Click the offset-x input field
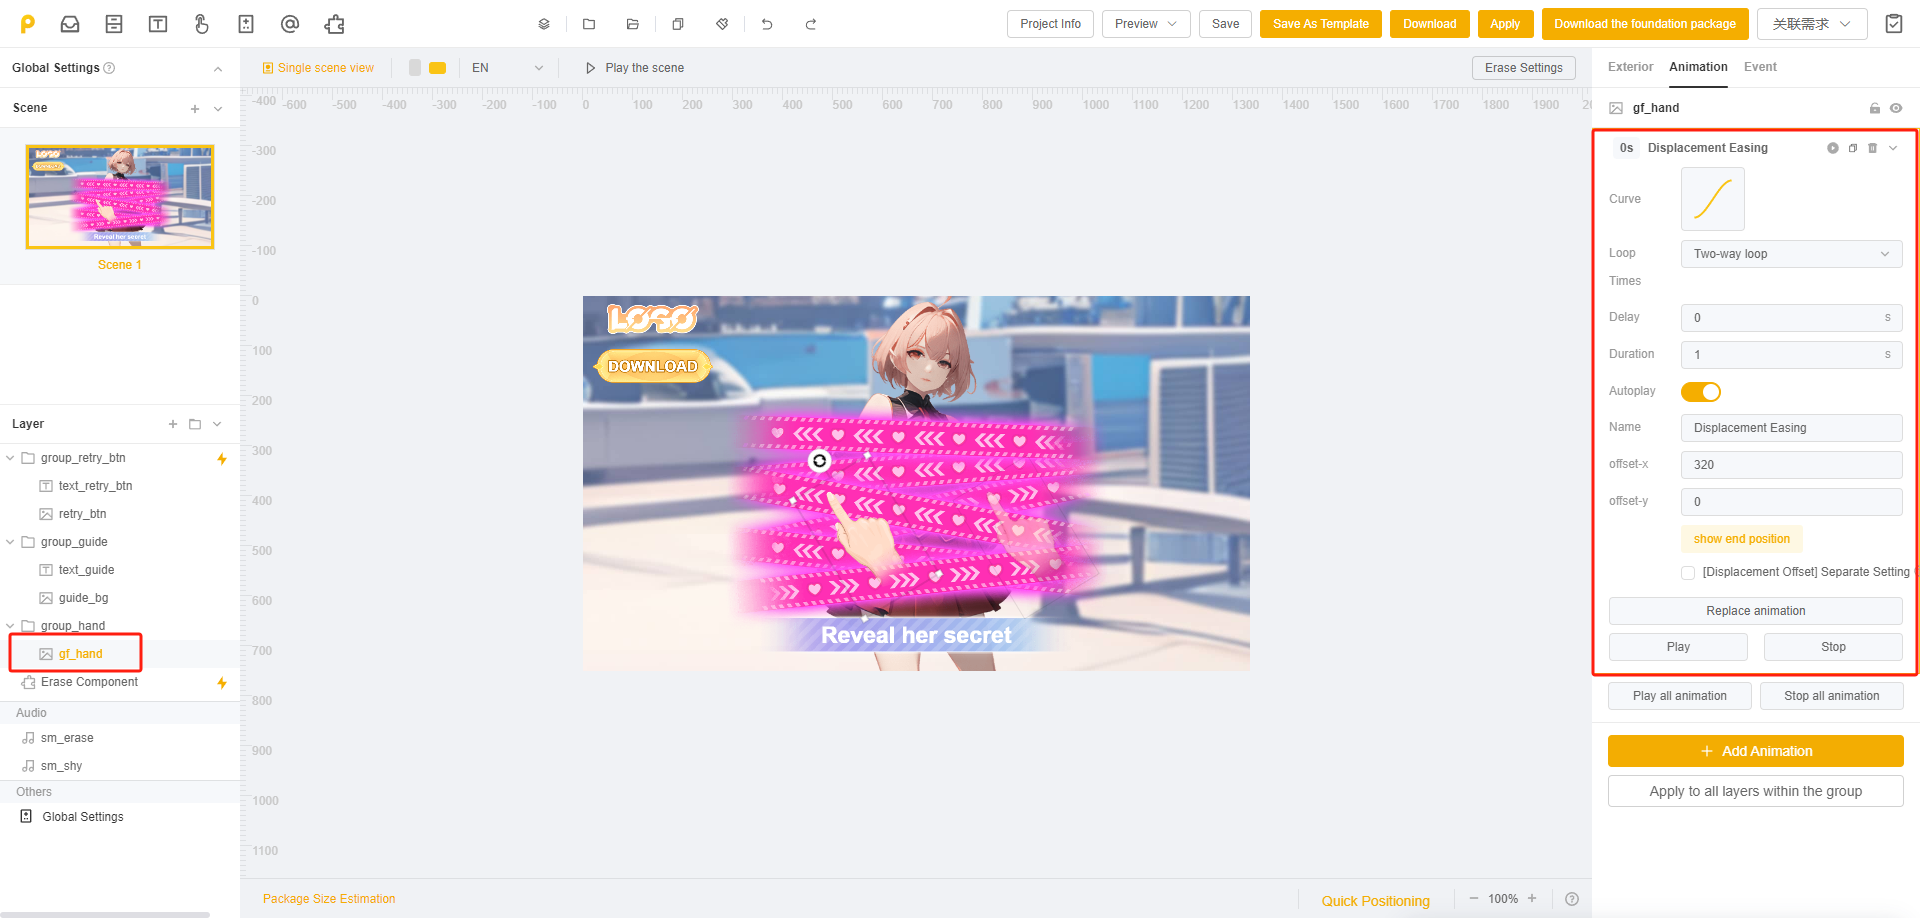Viewport: 1920px width, 918px height. click(x=1791, y=465)
